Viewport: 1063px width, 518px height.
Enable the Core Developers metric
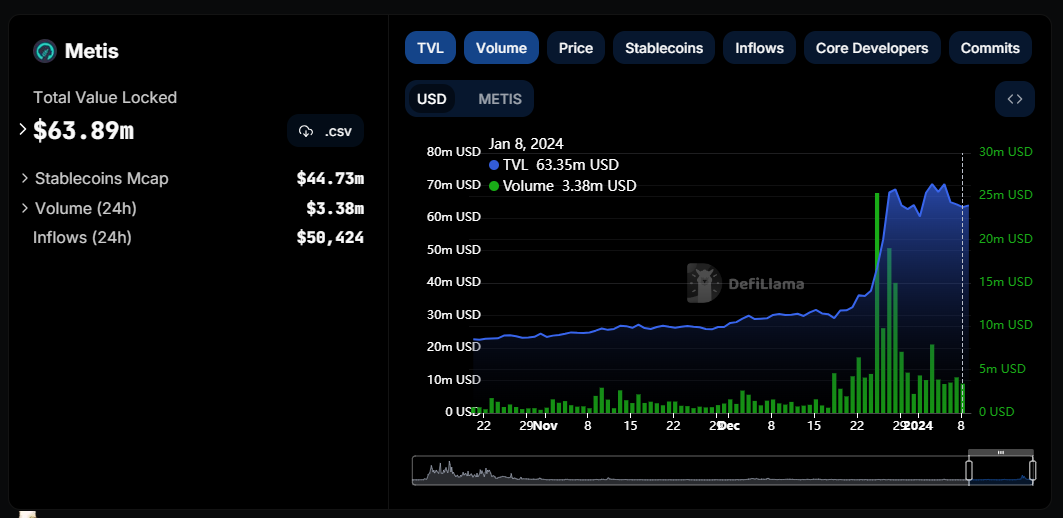872,48
